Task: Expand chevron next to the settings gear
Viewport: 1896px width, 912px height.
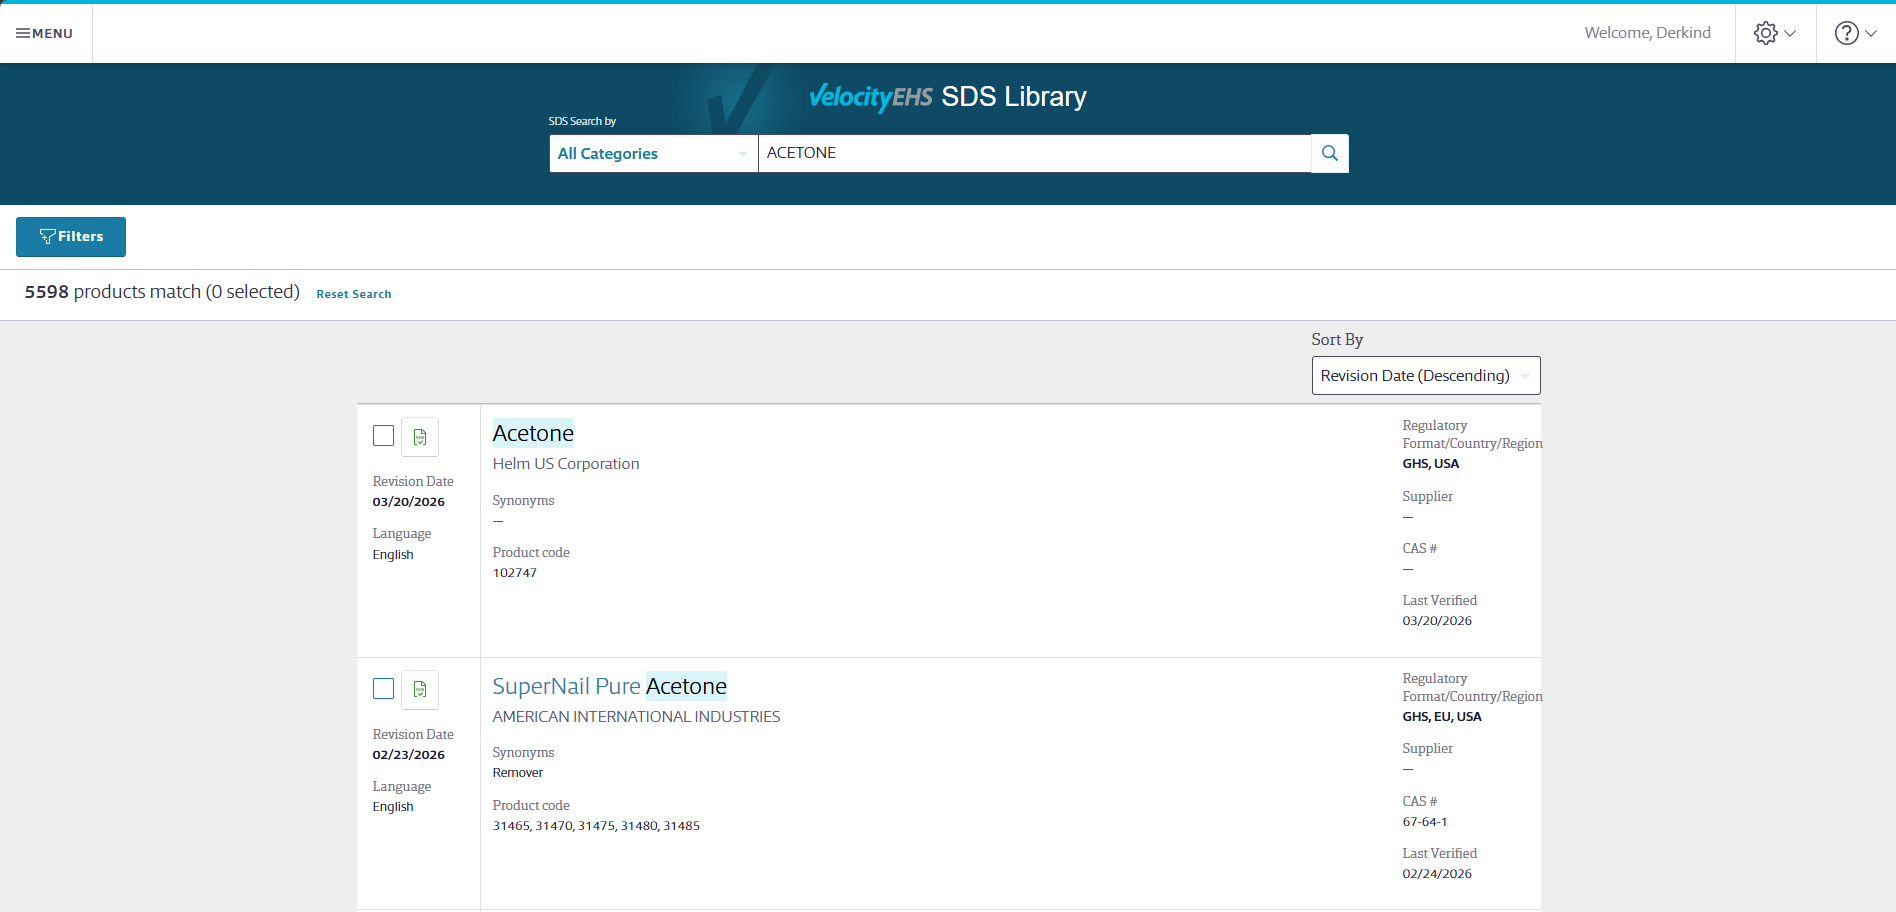Action: 1790,33
